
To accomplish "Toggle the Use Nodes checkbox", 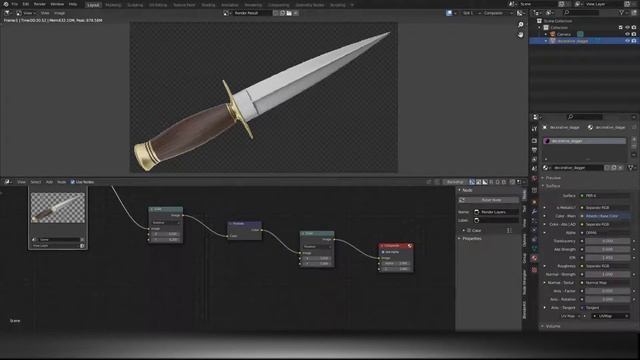I will coord(73,182).
